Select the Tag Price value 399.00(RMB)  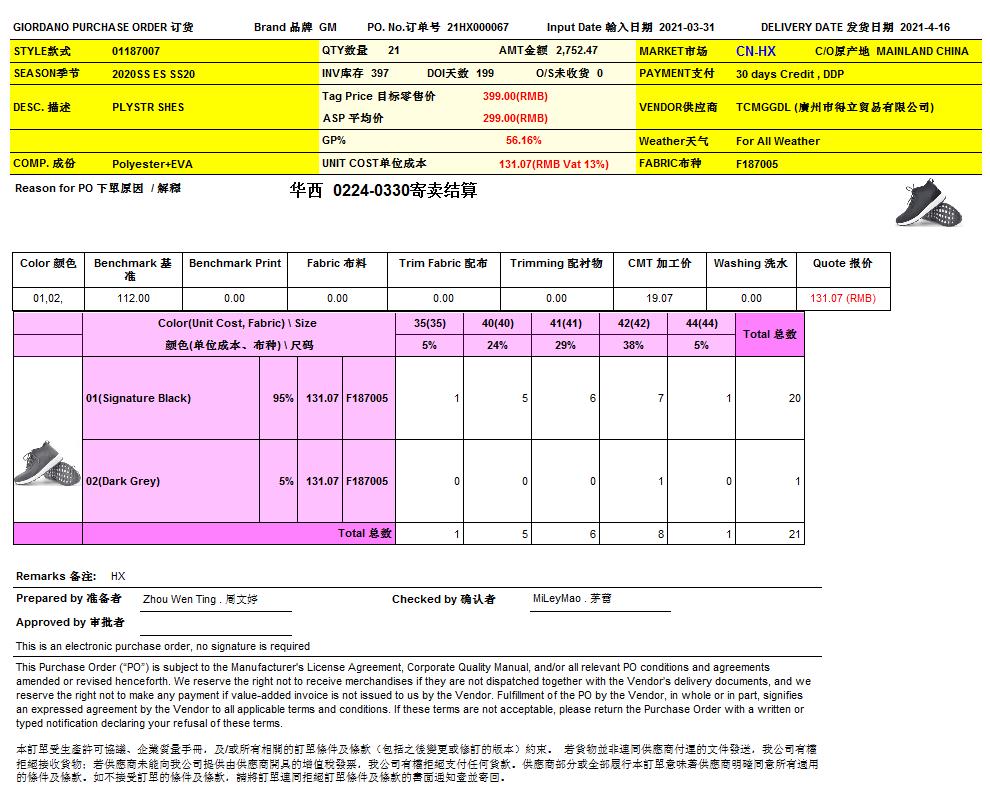tap(515, 97)
